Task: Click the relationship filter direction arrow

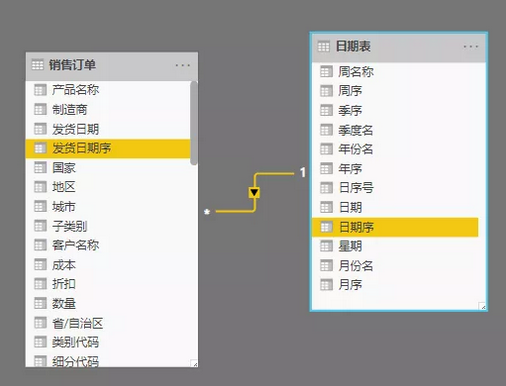Action: [254, 193]
